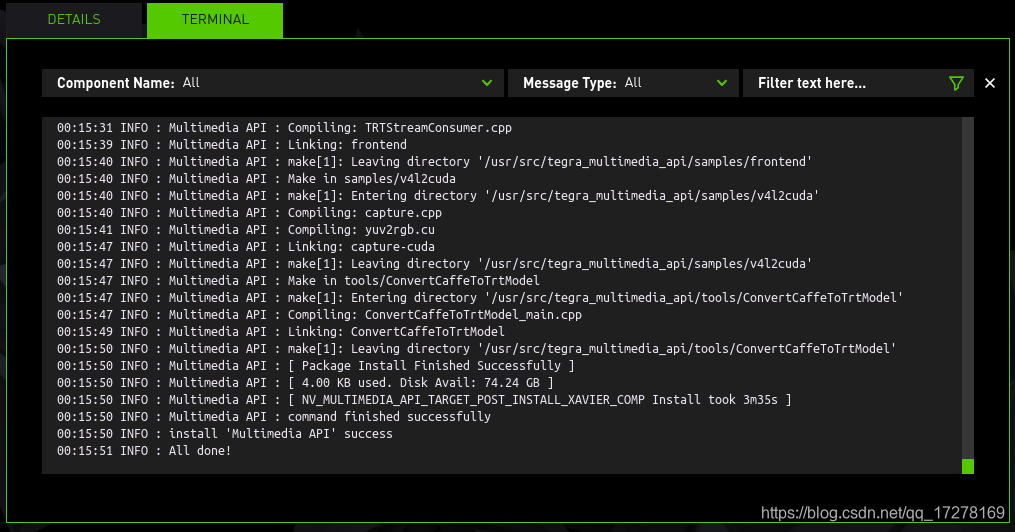Viewport: 1015px width, 532px height.
Task: Click 'Linking: capture-cuda' log line
Action: click(246, 247)
